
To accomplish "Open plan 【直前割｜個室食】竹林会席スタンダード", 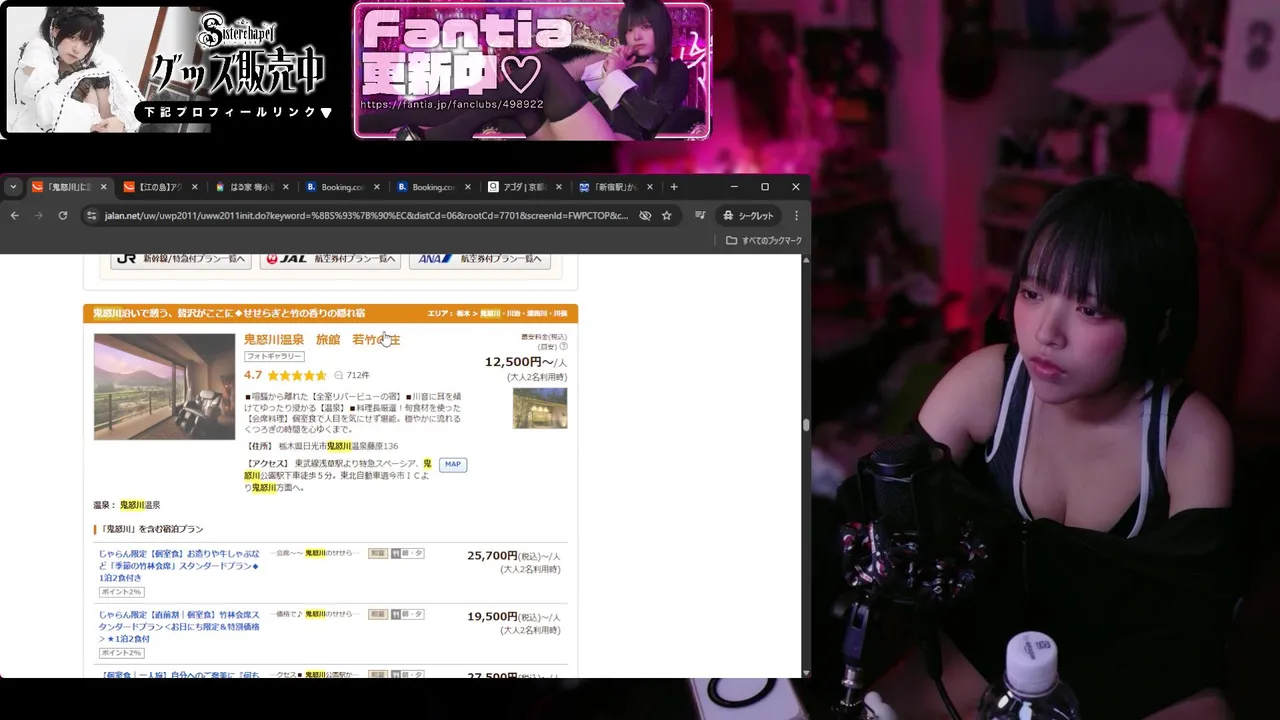I will tap(179, 626).
